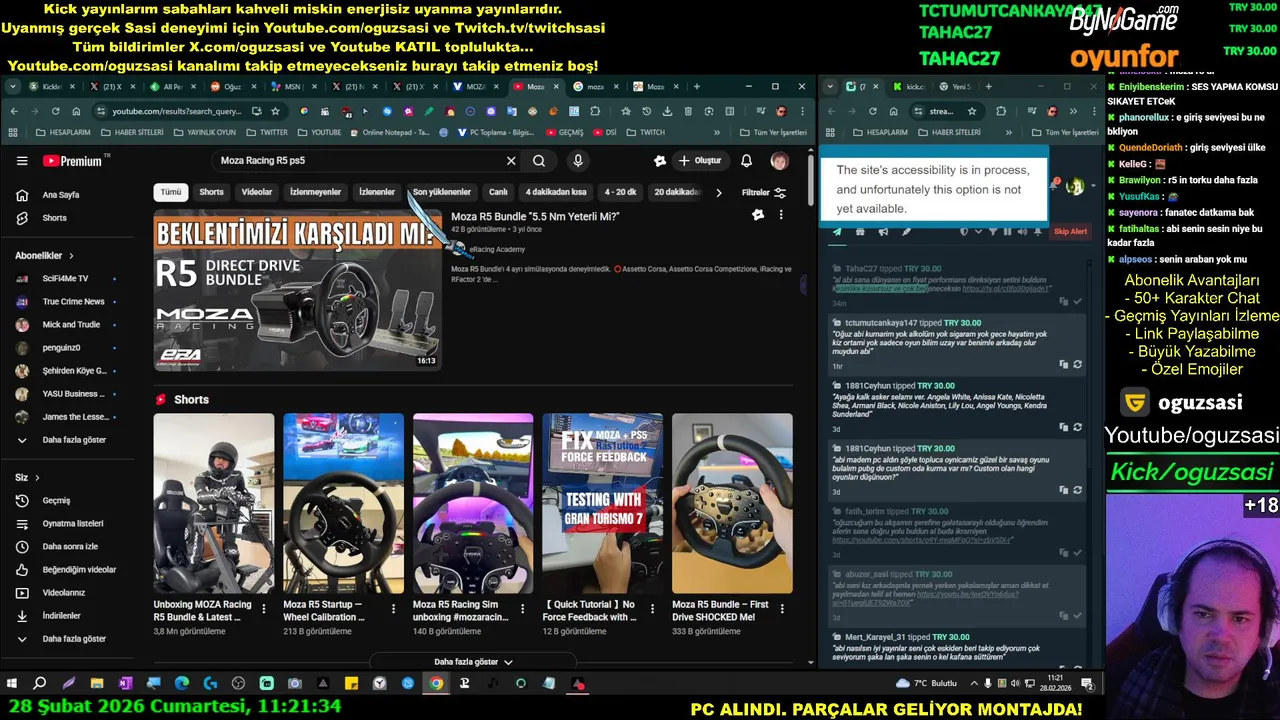Open the TWITCH bookmark folder
The image size is (1280, 720).
coord(645,132)
